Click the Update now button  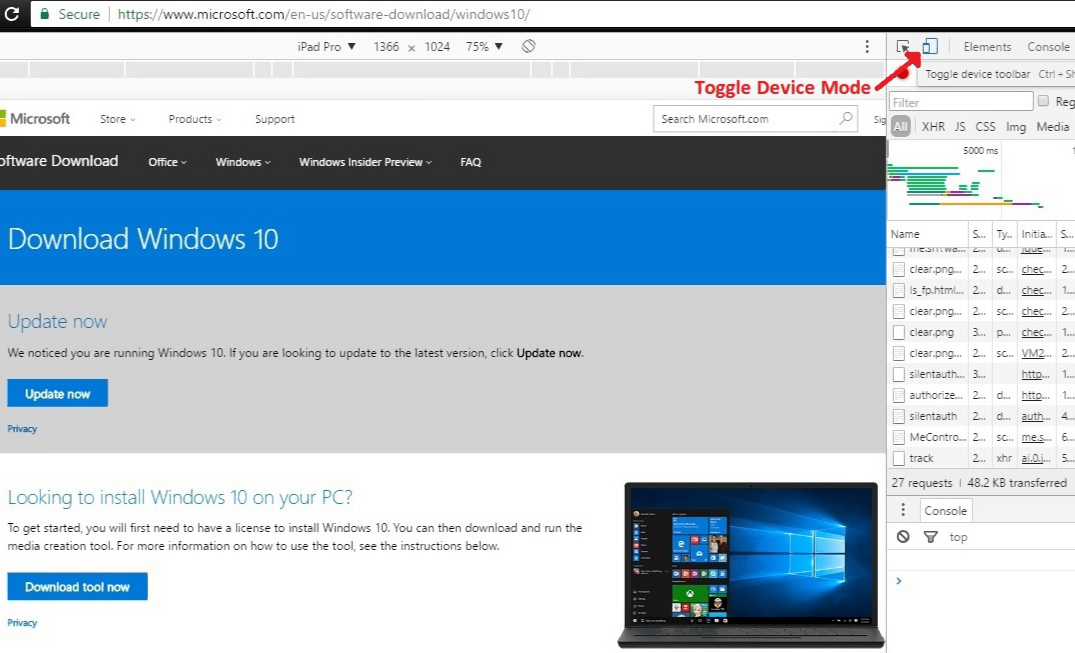58,393
